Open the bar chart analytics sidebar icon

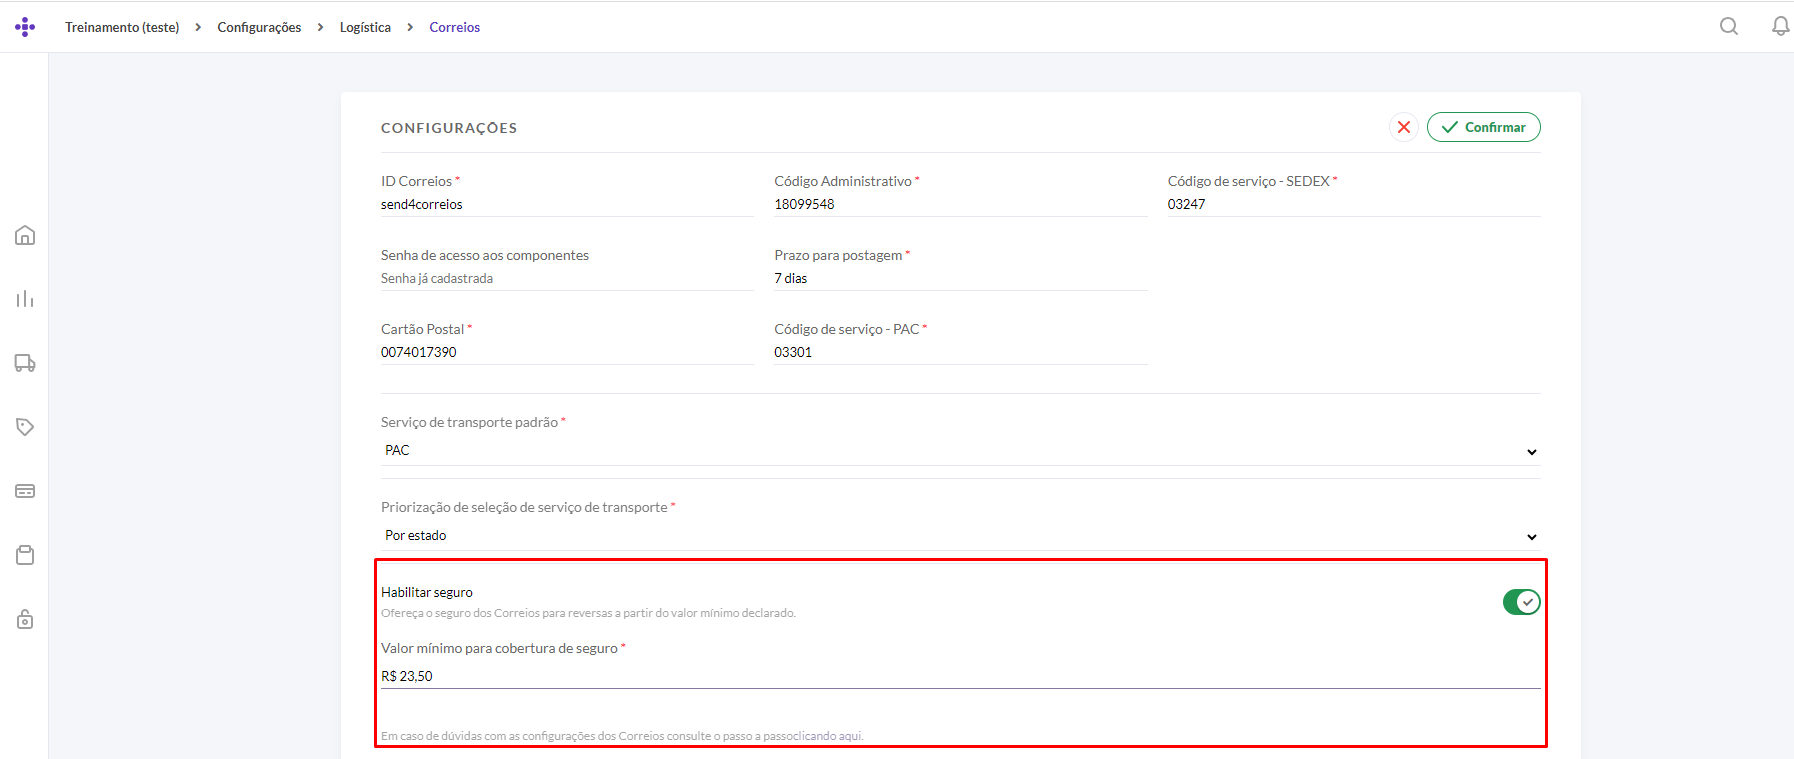point(25,299)
